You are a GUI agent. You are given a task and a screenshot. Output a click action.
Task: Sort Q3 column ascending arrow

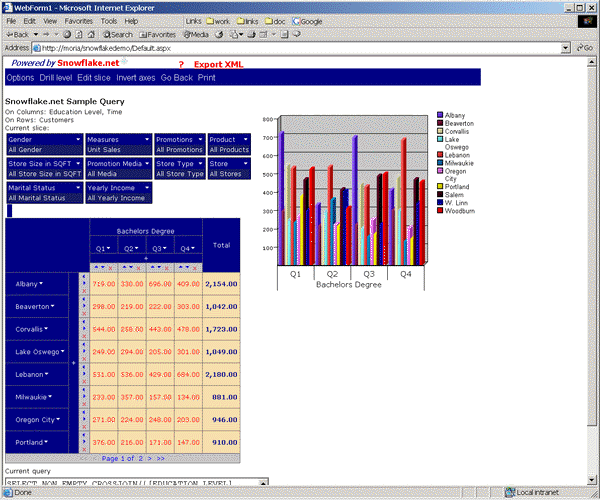[153, 267]
